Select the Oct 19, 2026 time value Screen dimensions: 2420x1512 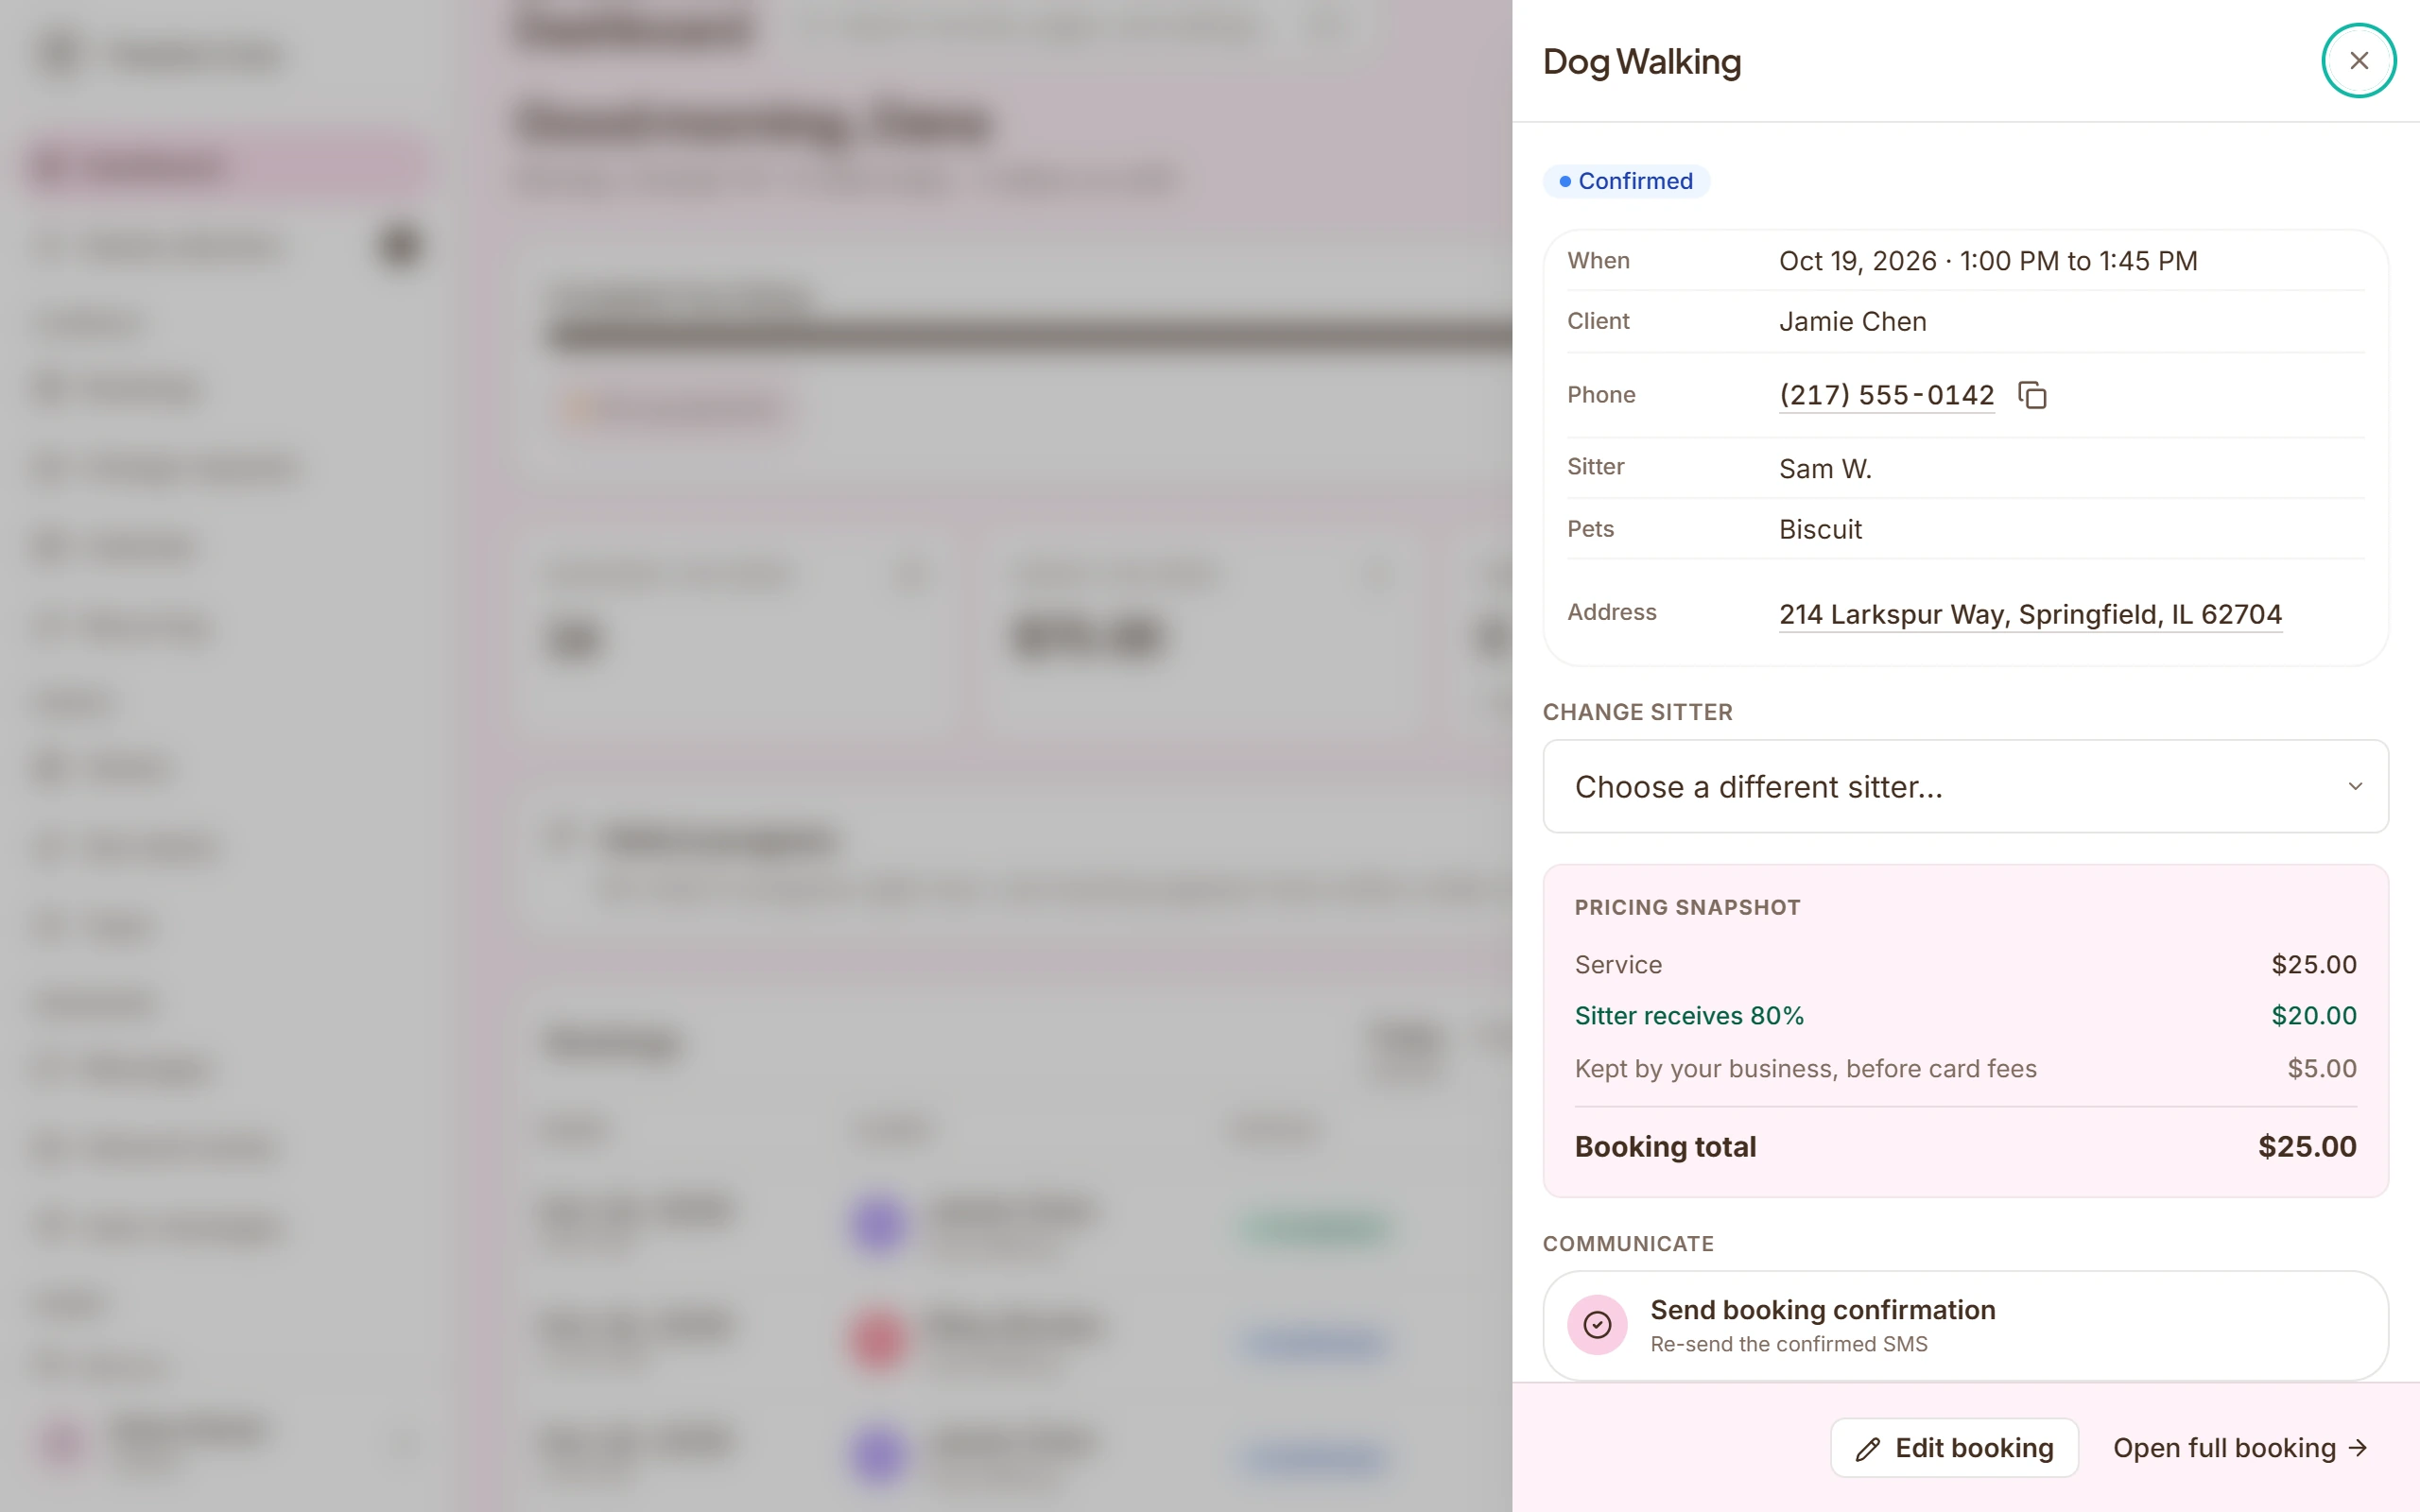(1988, 261)
